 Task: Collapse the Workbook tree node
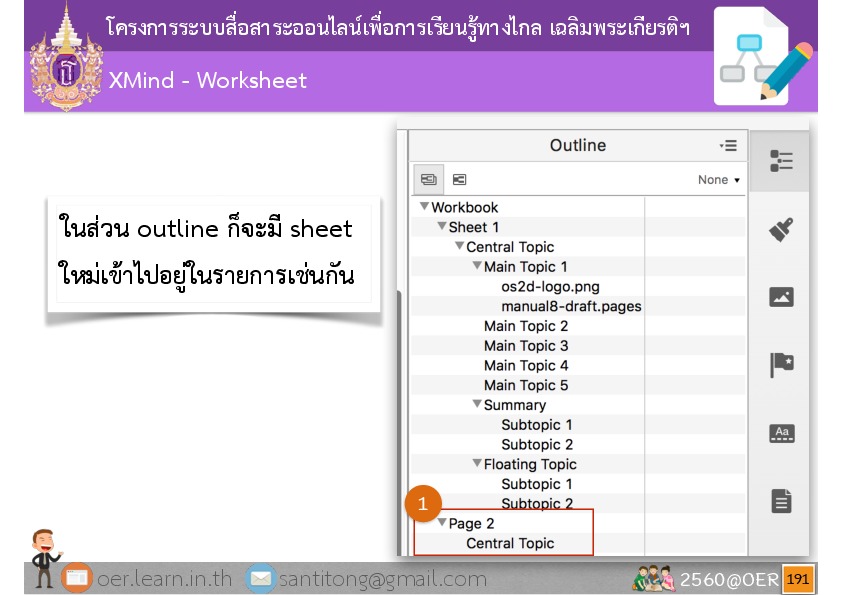pyautogui.click(x=424, y=208)
